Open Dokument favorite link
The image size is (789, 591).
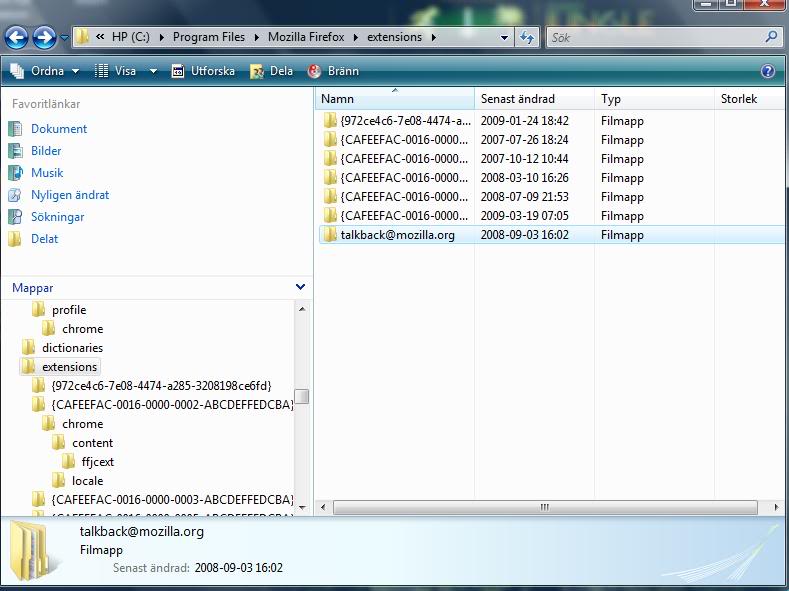point(59,129)
